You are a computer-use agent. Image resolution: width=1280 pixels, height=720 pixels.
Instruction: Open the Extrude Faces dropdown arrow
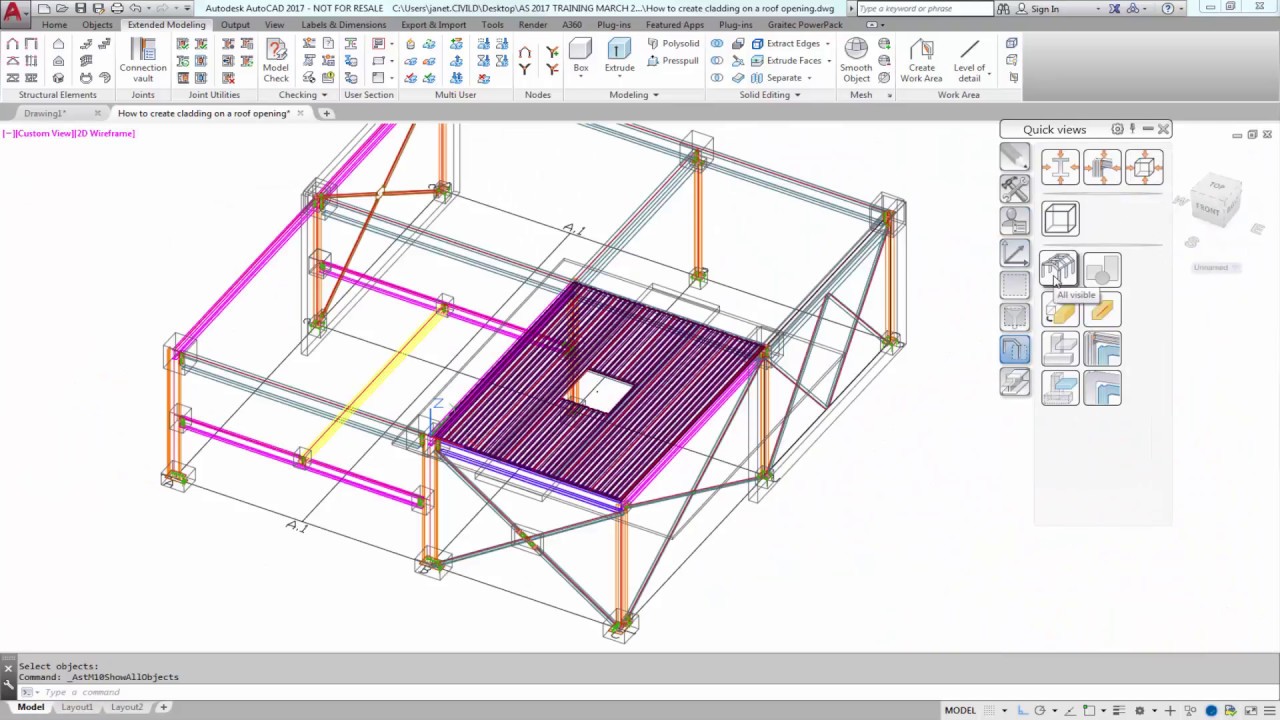coord(829,61)
